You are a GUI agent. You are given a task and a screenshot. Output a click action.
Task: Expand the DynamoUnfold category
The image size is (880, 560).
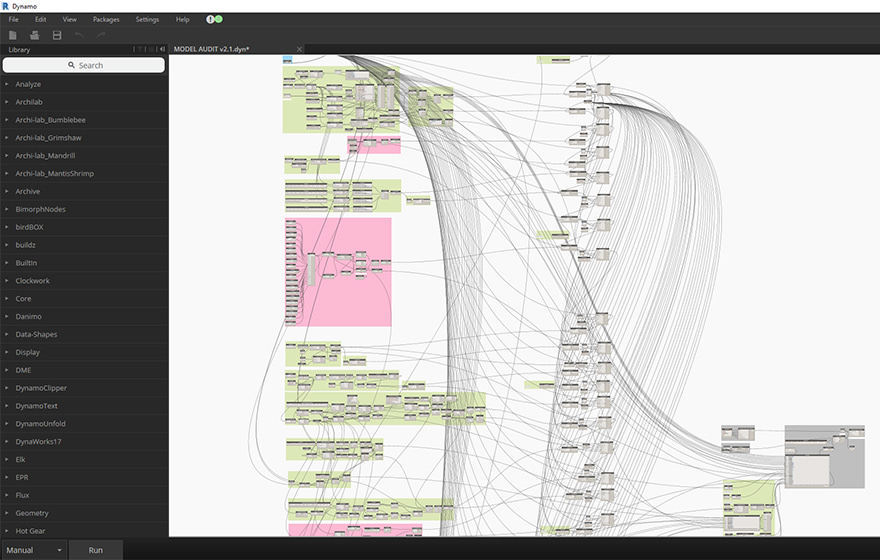[84, 424]
